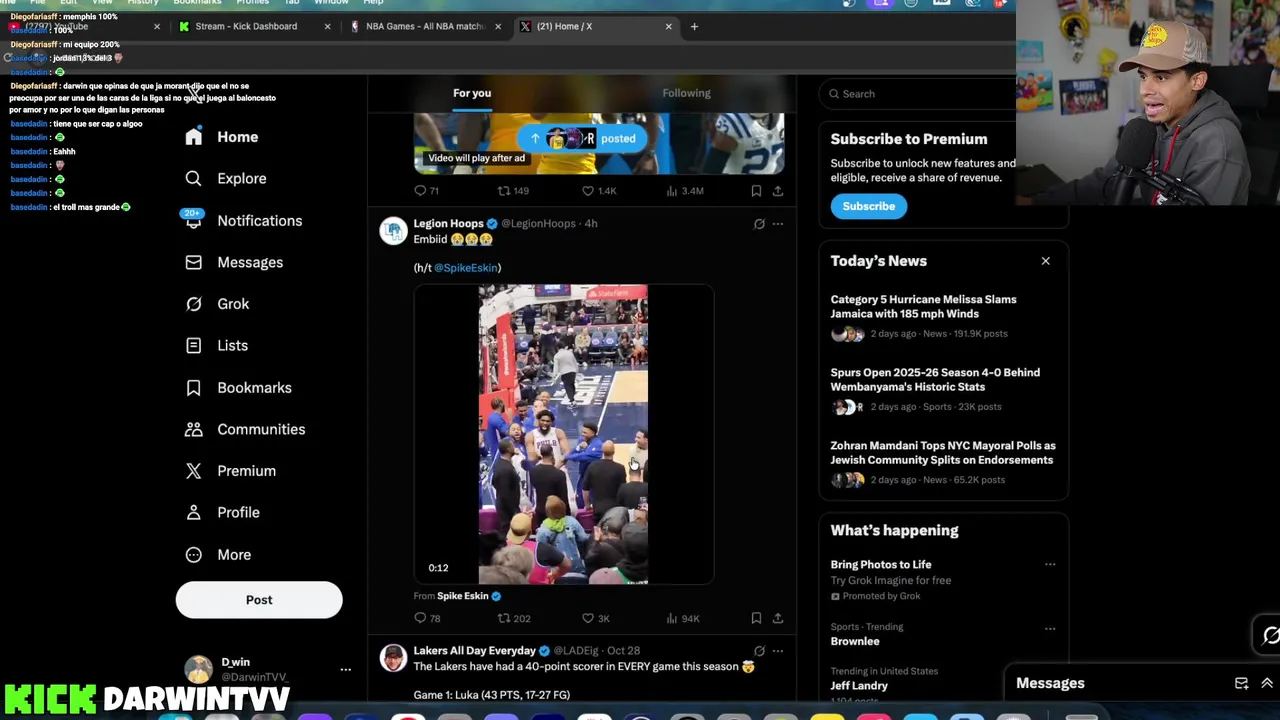Open the Lists icon in sidebar

[x=193, y=346]
